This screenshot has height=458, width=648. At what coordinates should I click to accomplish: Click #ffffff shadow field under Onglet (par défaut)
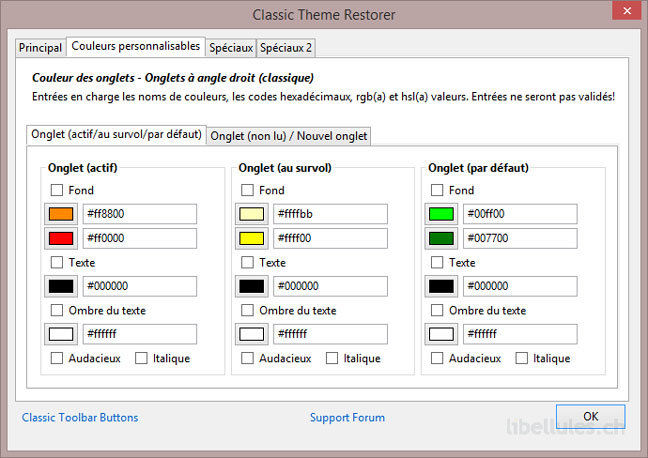coord(520,334)
